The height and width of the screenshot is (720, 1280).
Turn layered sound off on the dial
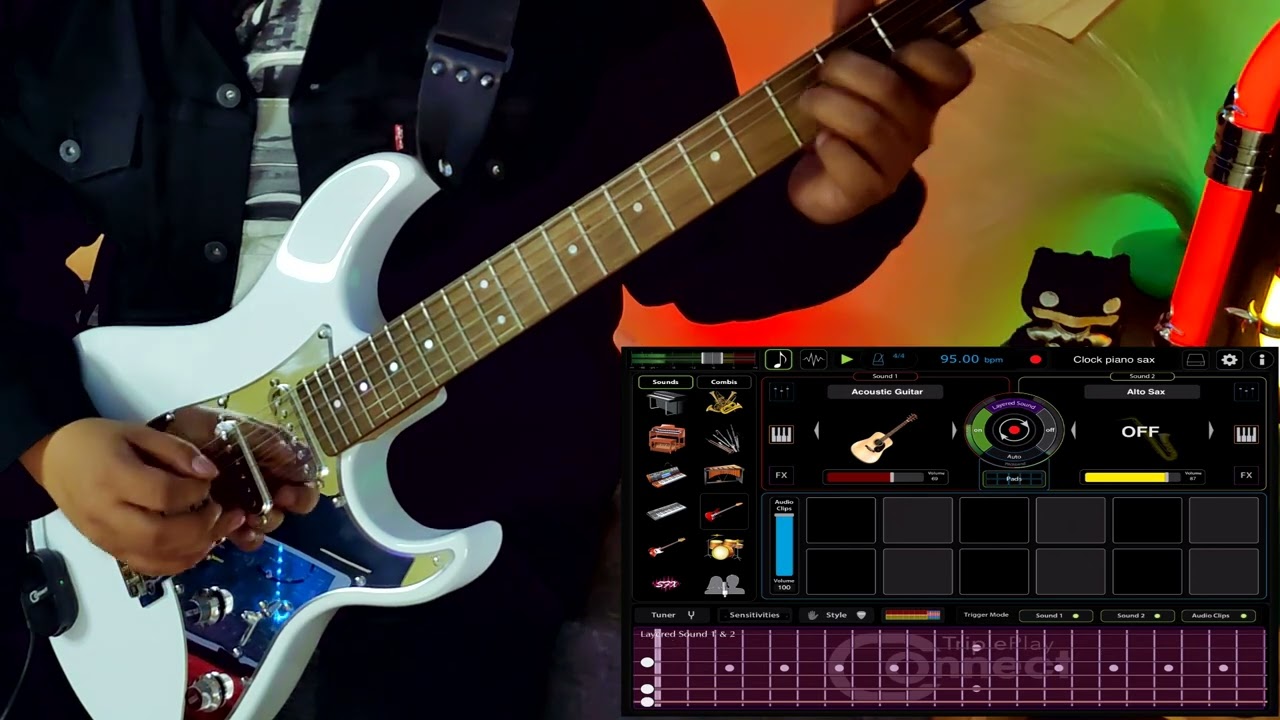coord(1049,430)
